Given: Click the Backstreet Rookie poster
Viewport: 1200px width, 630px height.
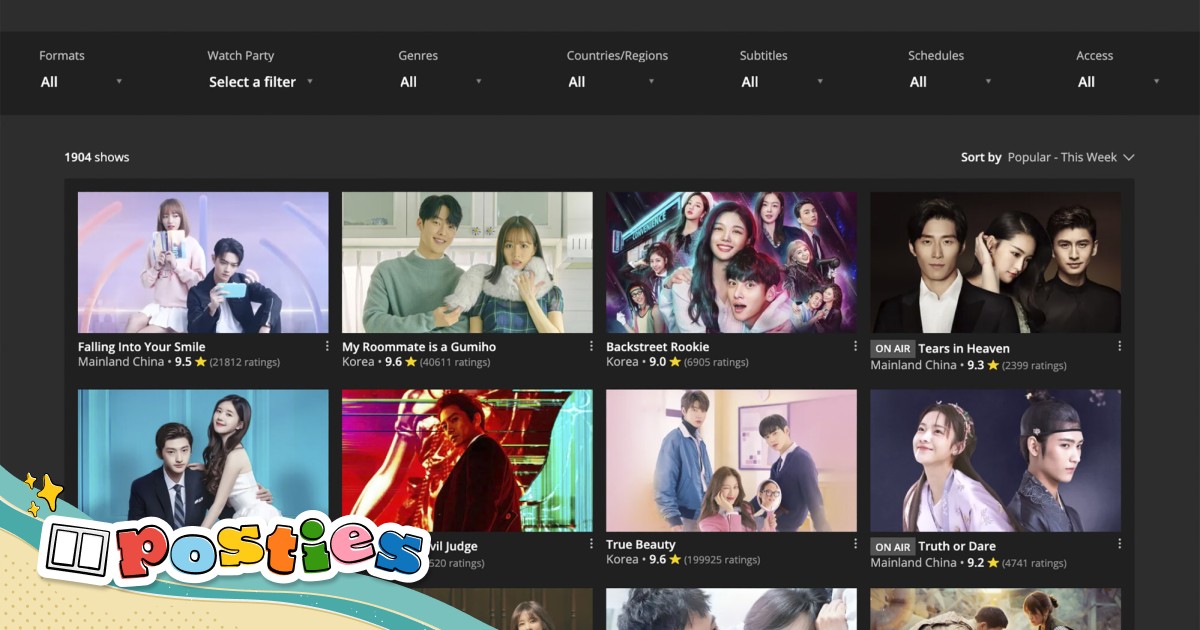Looking at the screenshot, I should [731, 262].
